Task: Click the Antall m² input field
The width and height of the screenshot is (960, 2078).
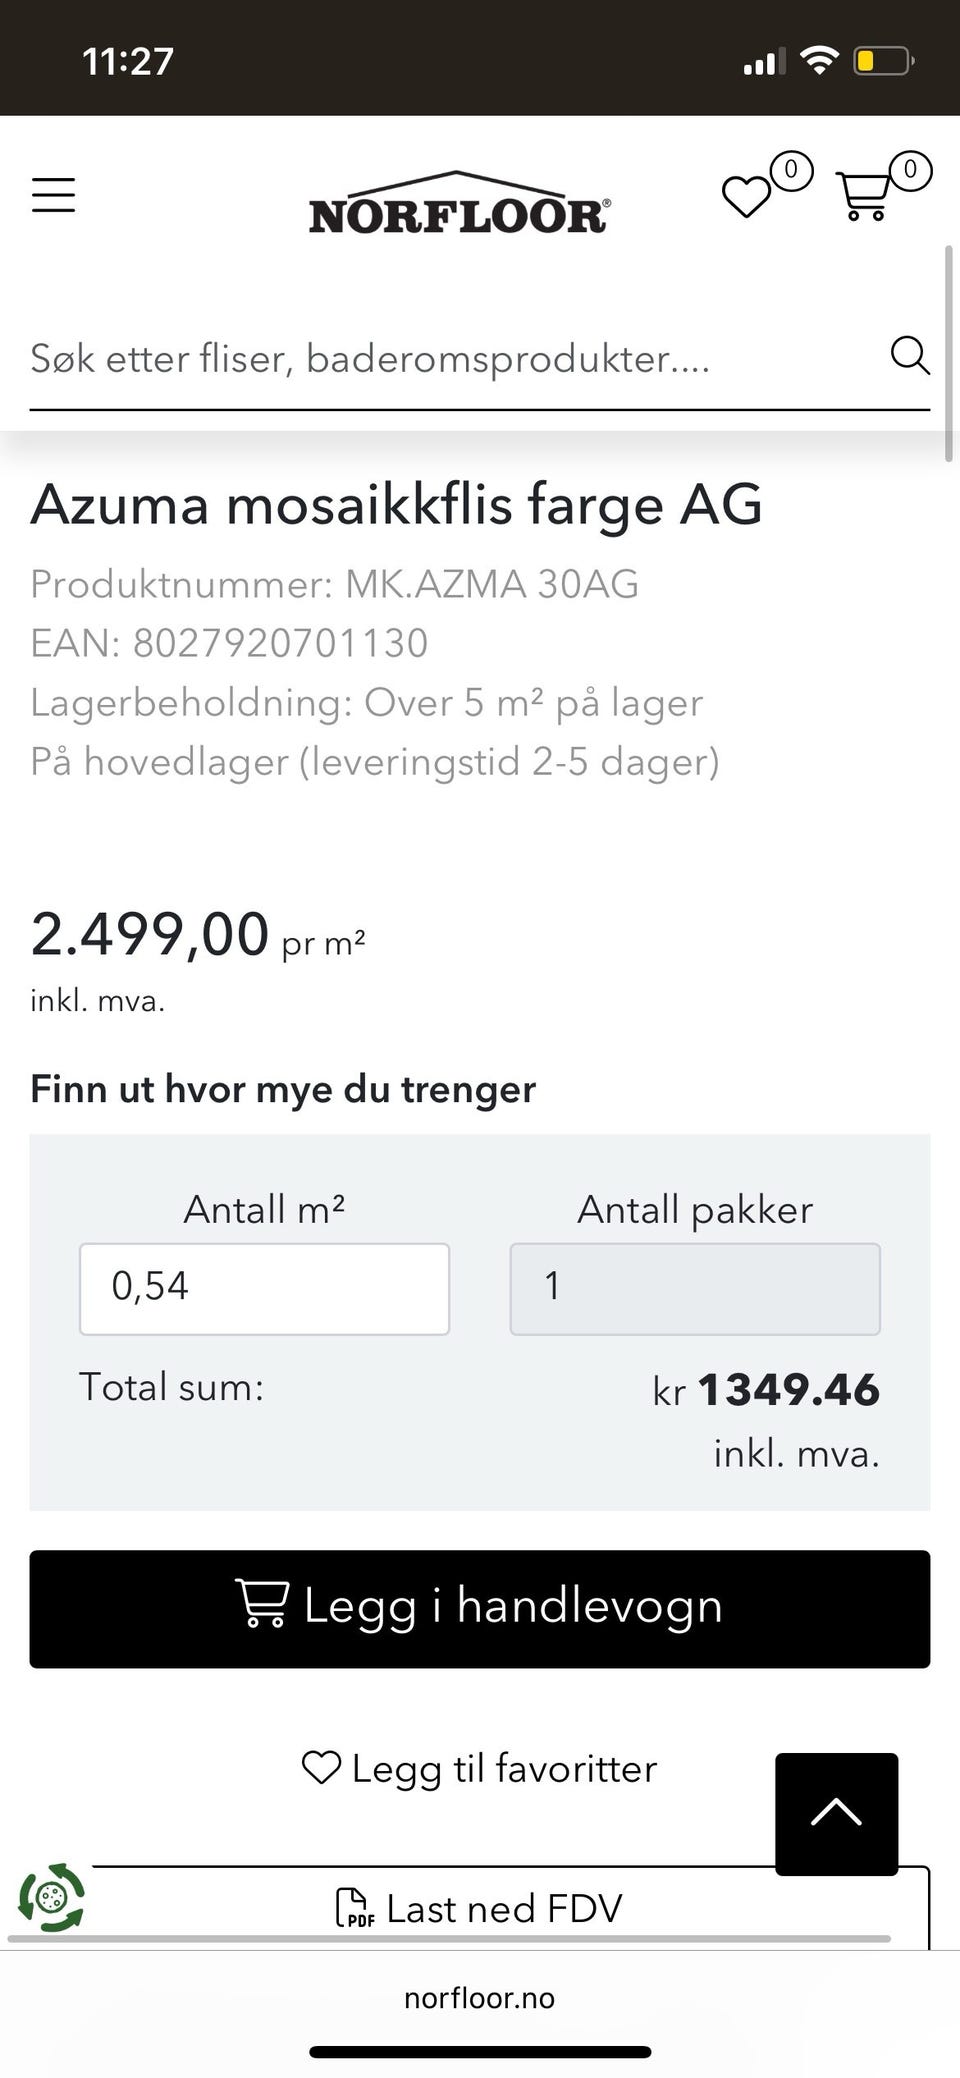Action: [264, 1288]
